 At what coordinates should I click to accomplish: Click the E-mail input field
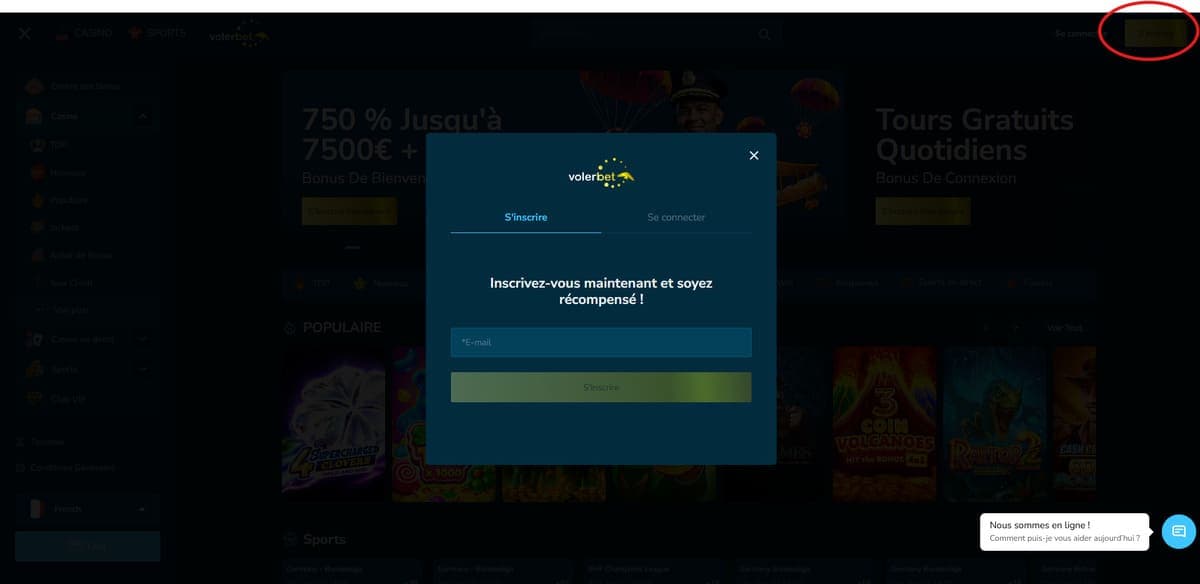(600, 342)
